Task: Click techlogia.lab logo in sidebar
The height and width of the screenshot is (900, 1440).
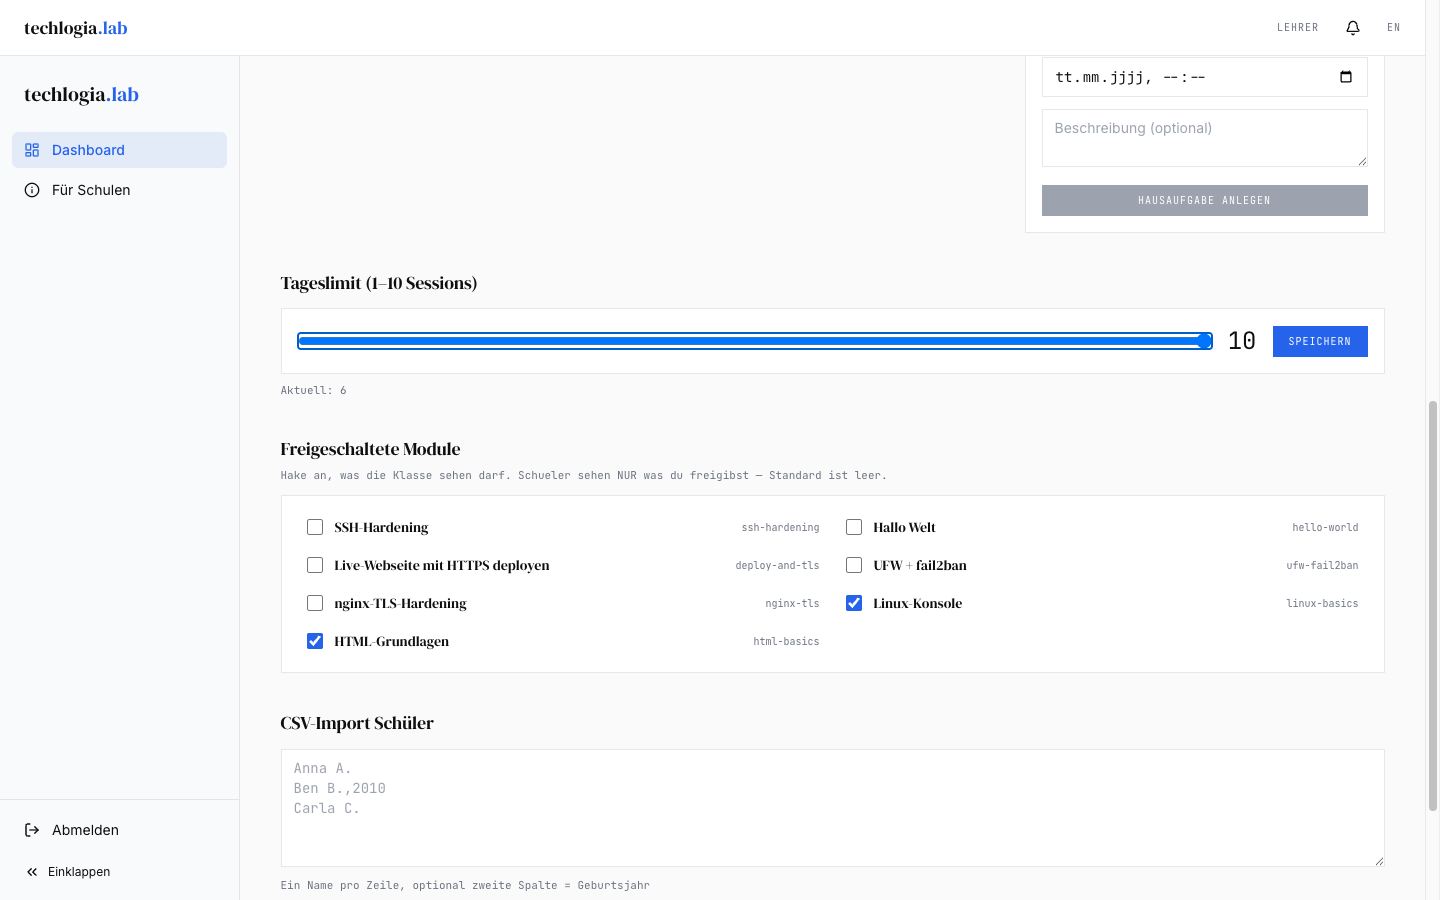Action: [x=81, y=95]
